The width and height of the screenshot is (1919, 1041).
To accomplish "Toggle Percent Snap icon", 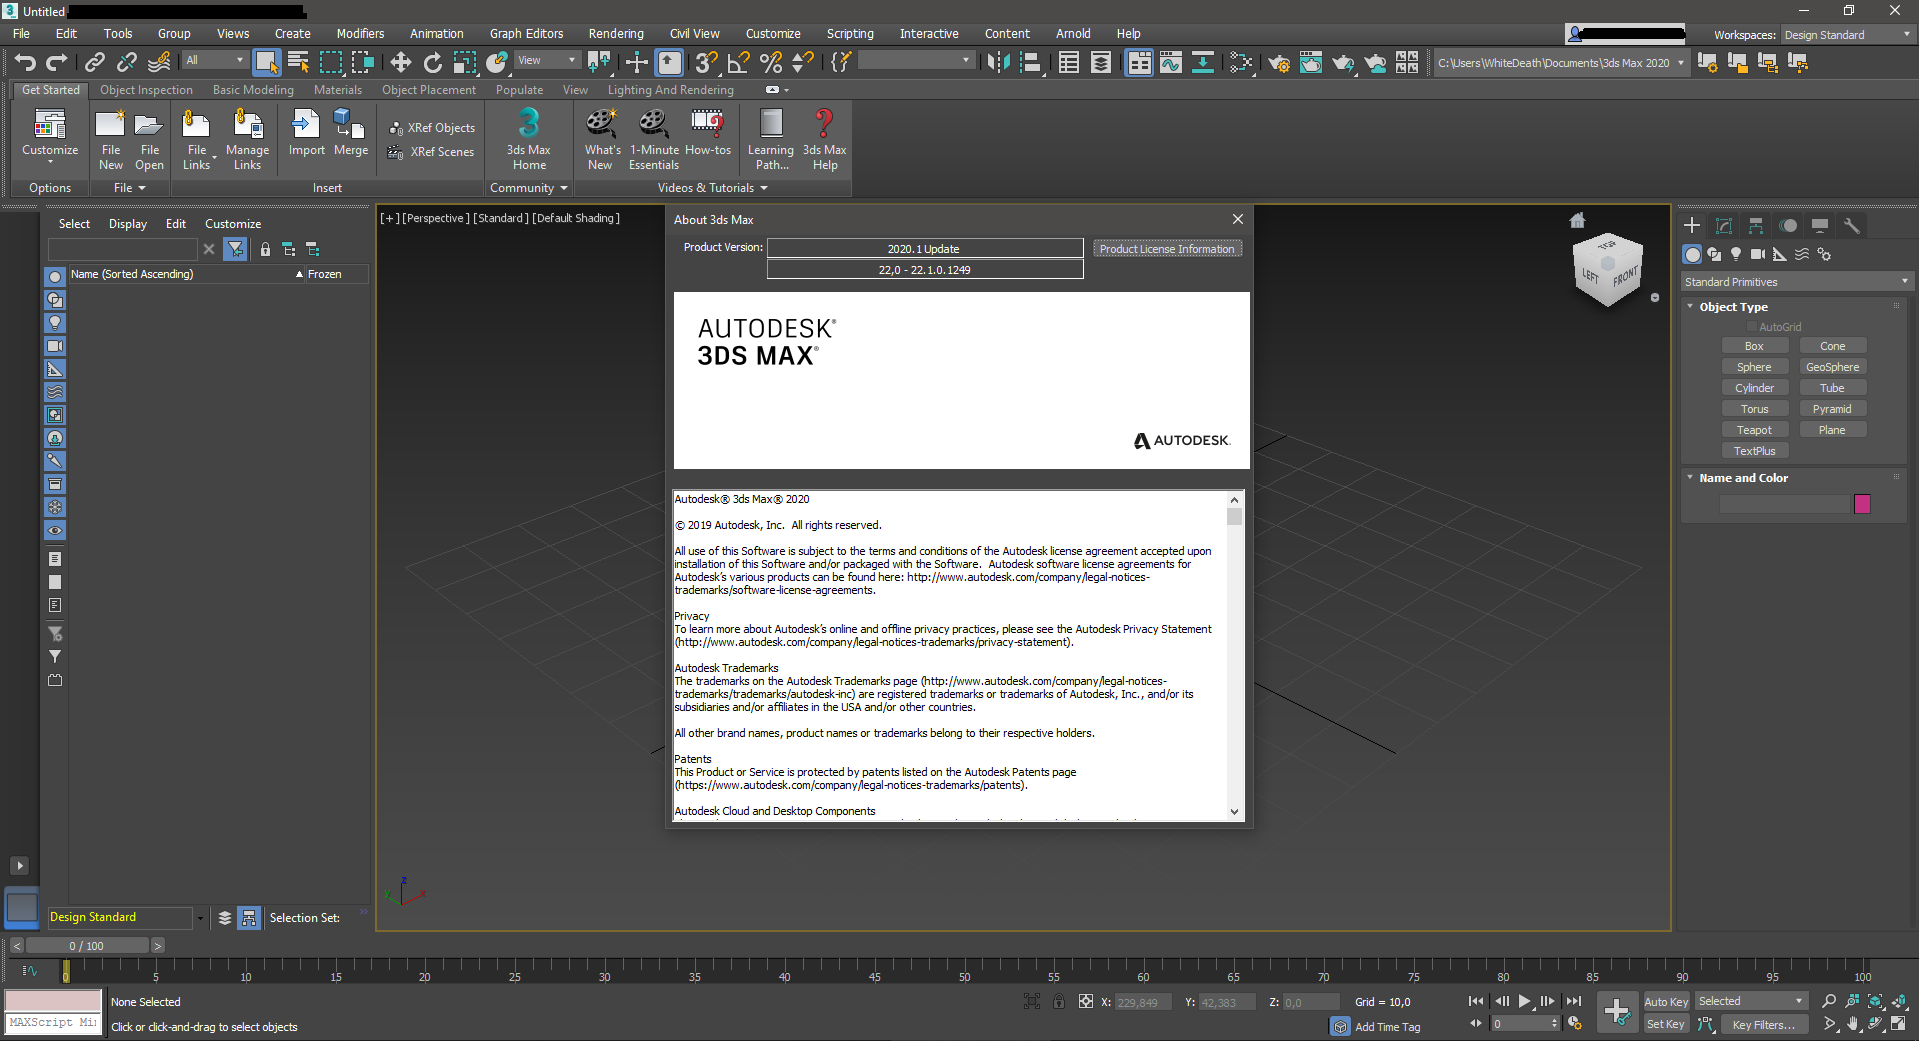I will click(x=770, y=62).
